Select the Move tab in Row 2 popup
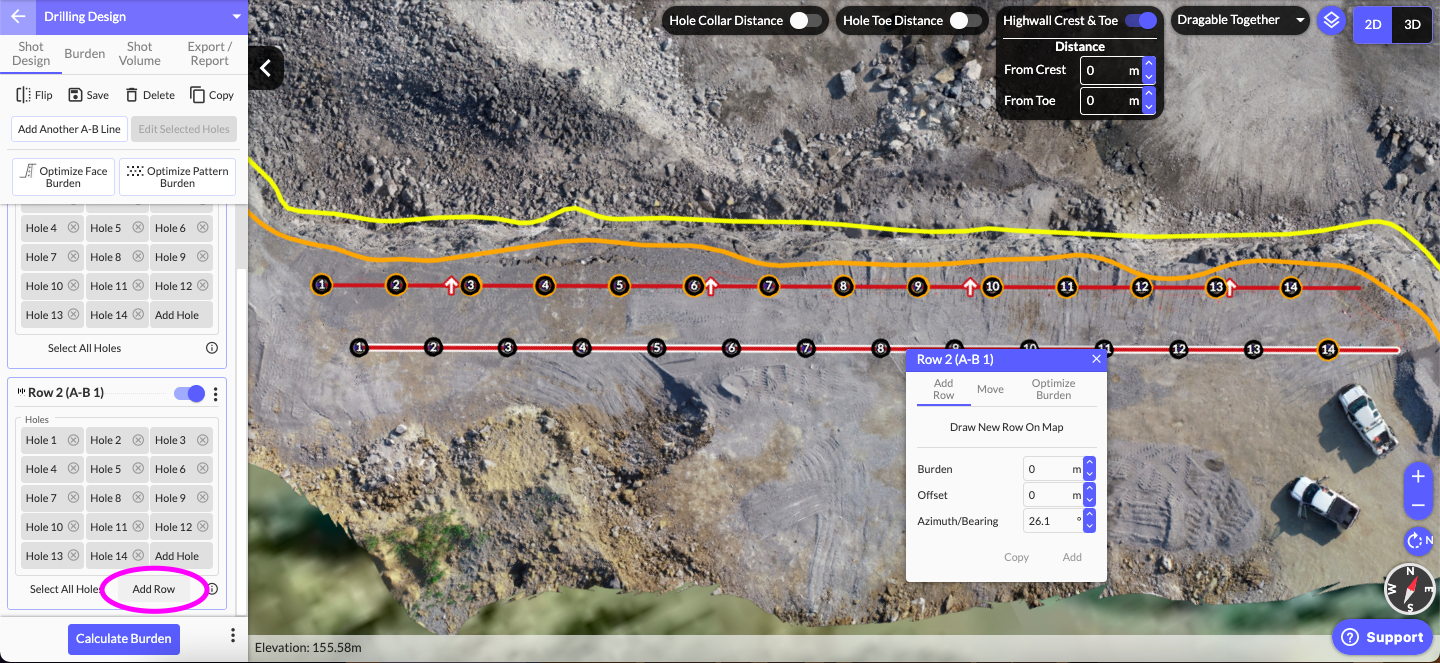Viewport: 1440px width, 663px height. 990,390
